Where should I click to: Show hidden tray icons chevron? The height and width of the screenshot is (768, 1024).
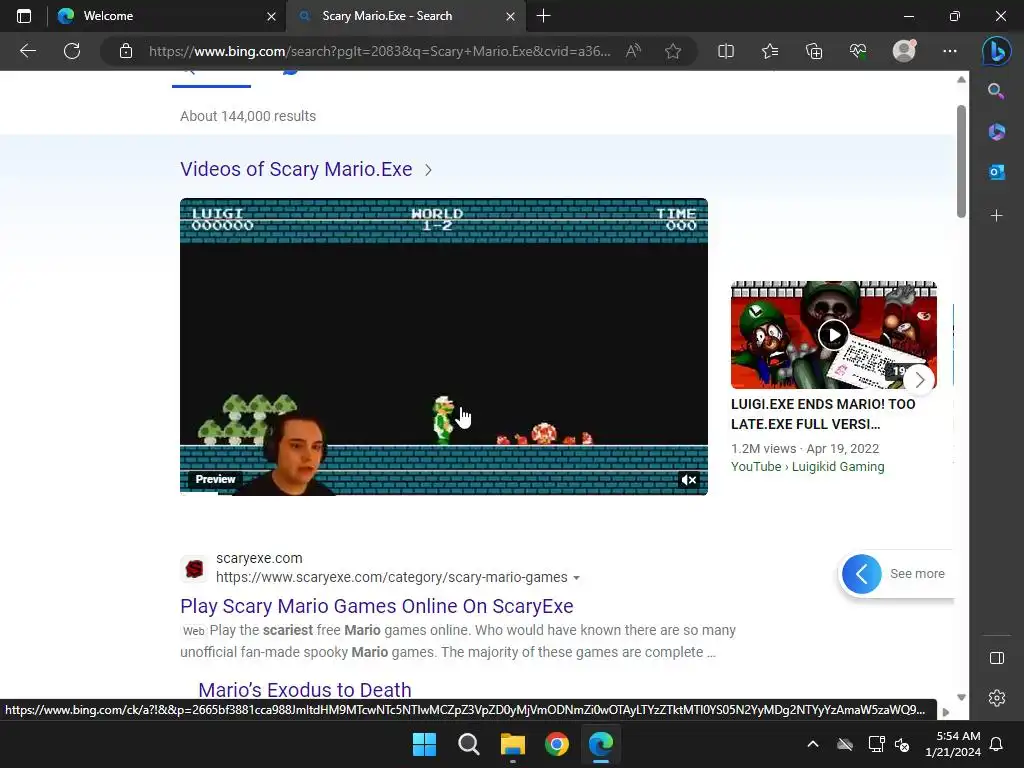(x=813, y=744)
